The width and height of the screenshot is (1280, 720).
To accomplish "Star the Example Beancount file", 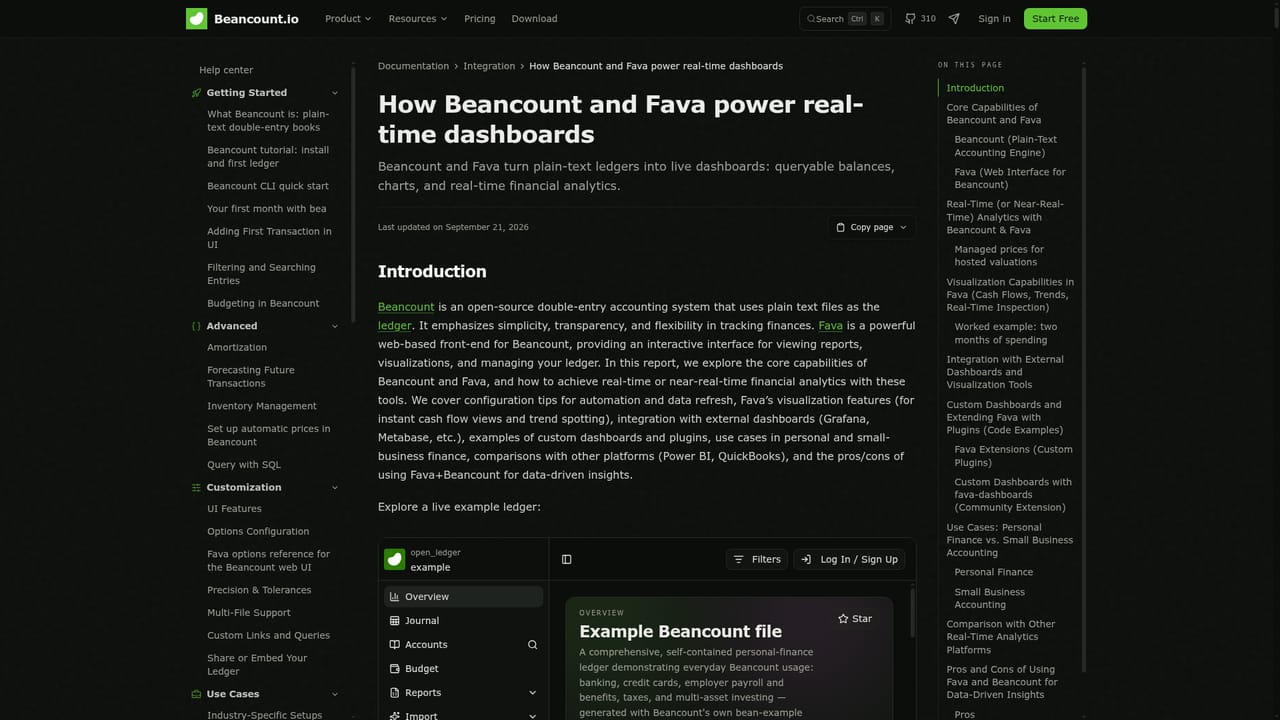I will point(855,619).
